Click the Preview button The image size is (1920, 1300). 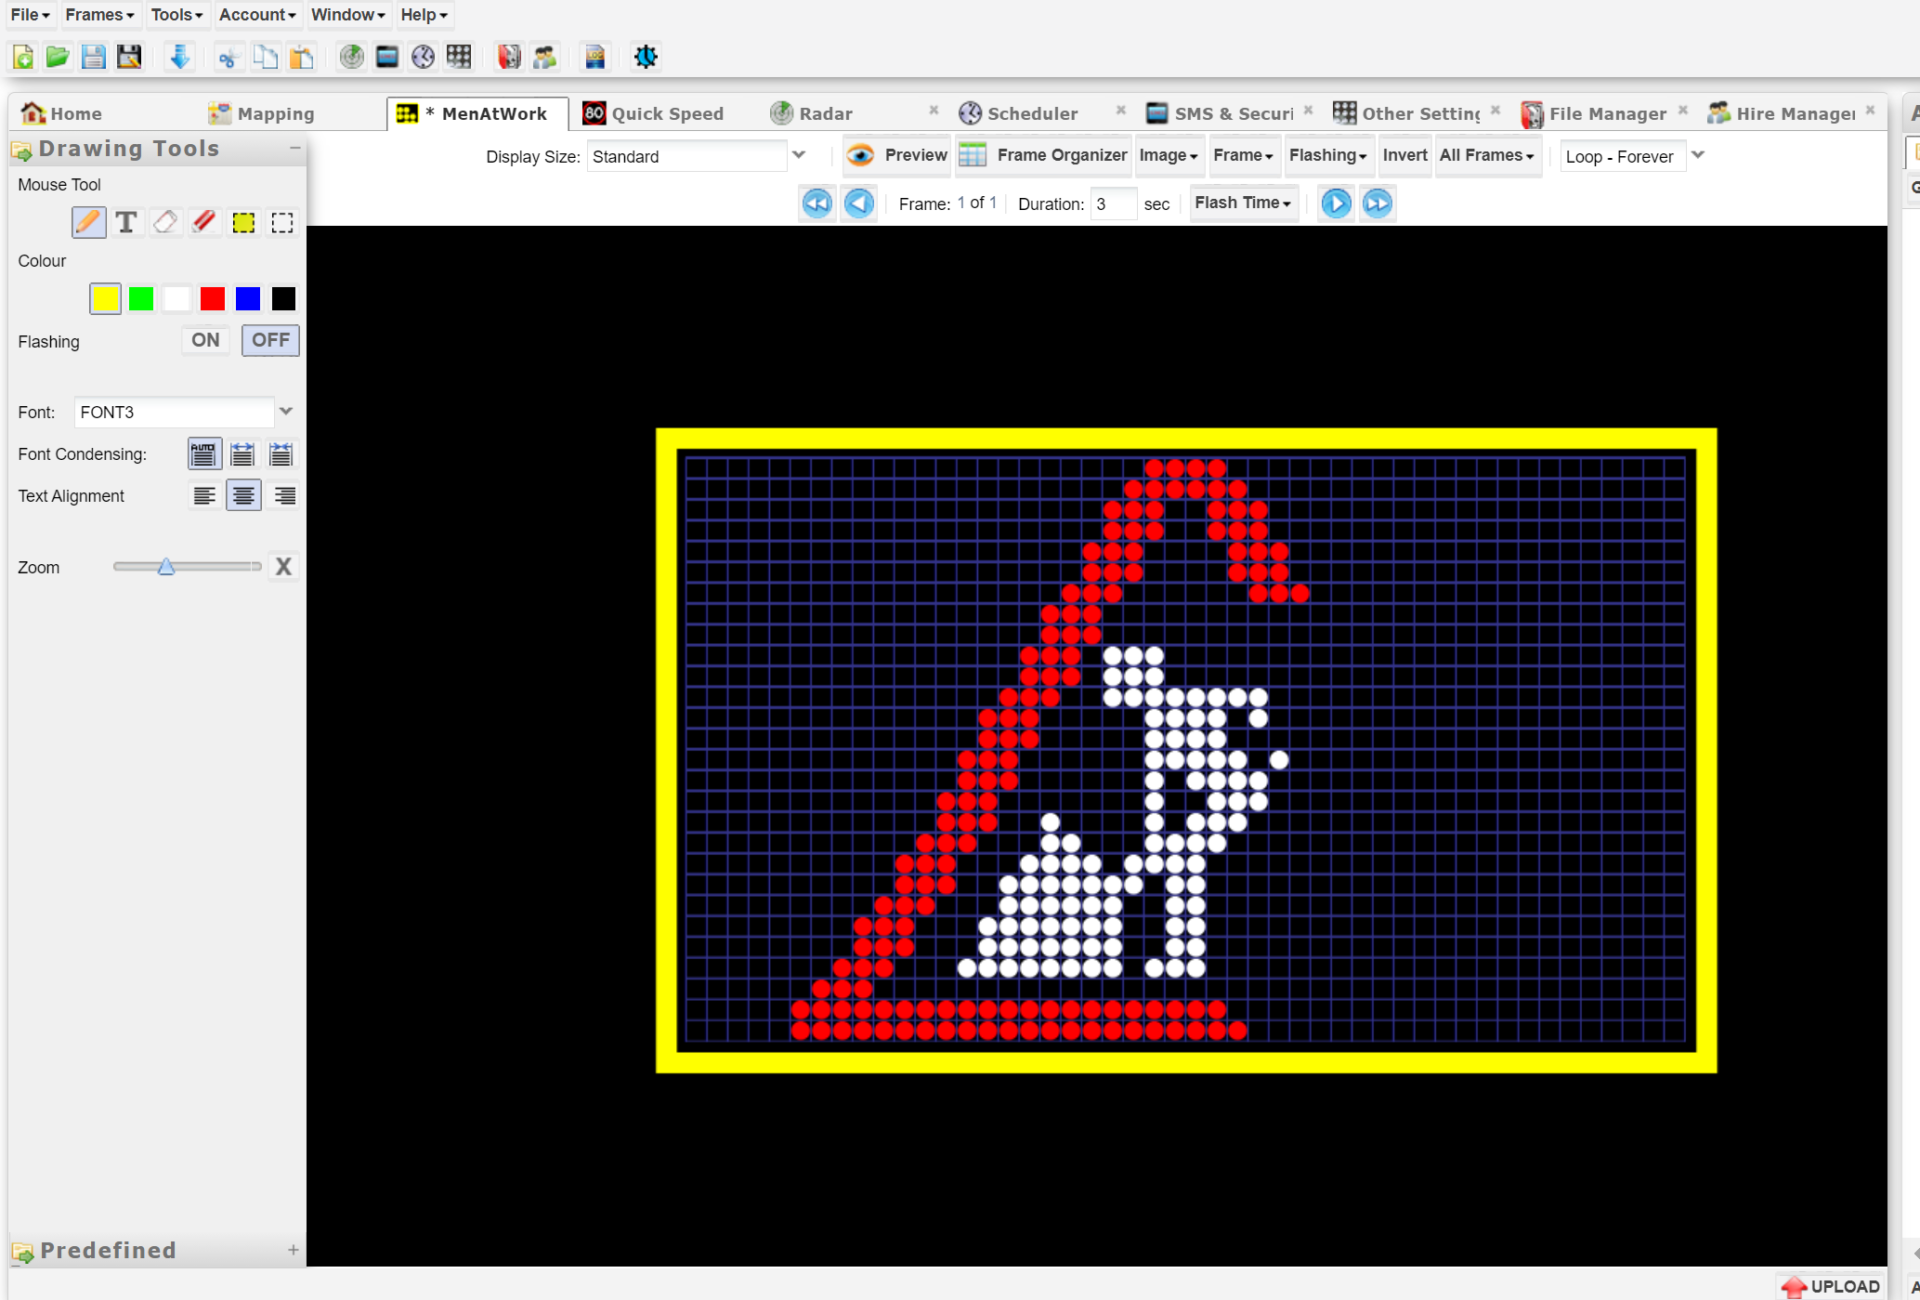click(x=897, y=155)
